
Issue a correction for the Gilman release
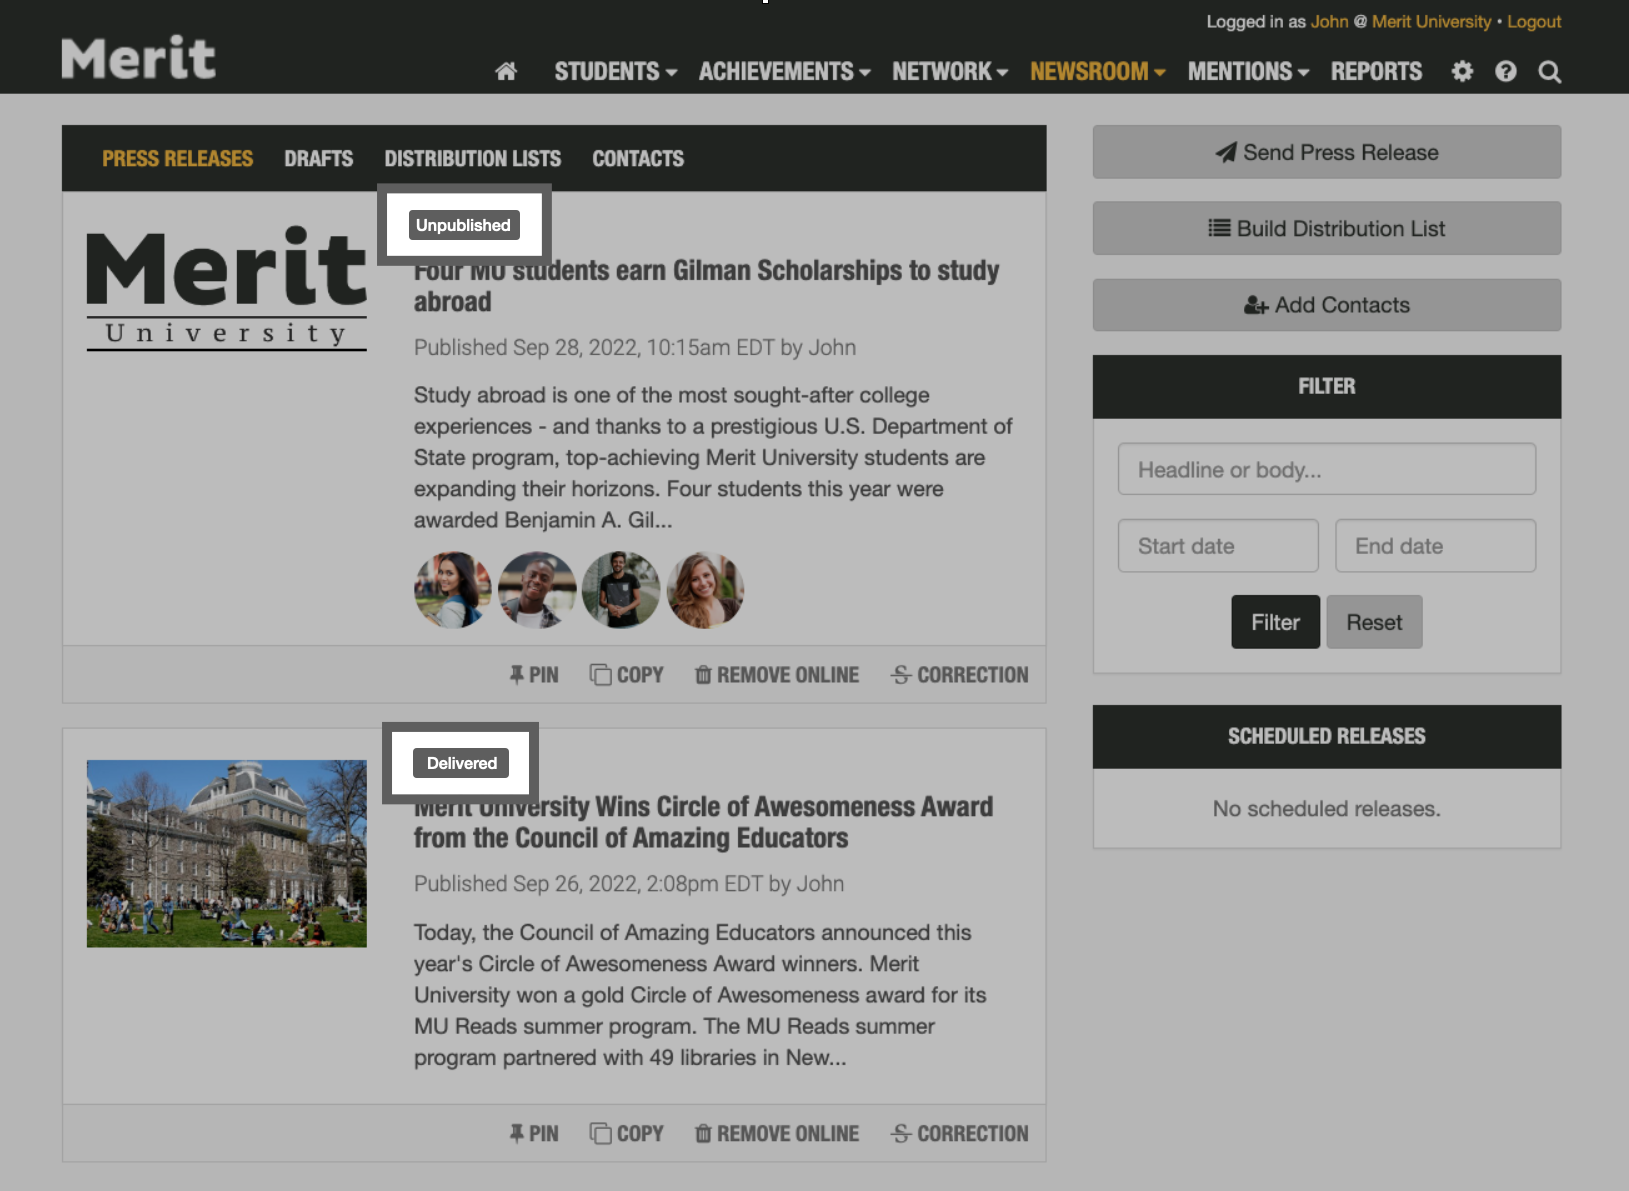958,674
